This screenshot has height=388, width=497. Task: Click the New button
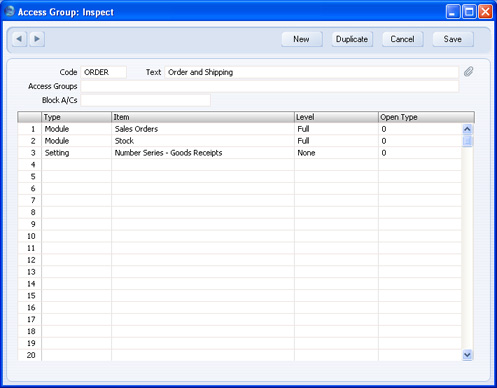pyautogui.click(x=302, y=39)
